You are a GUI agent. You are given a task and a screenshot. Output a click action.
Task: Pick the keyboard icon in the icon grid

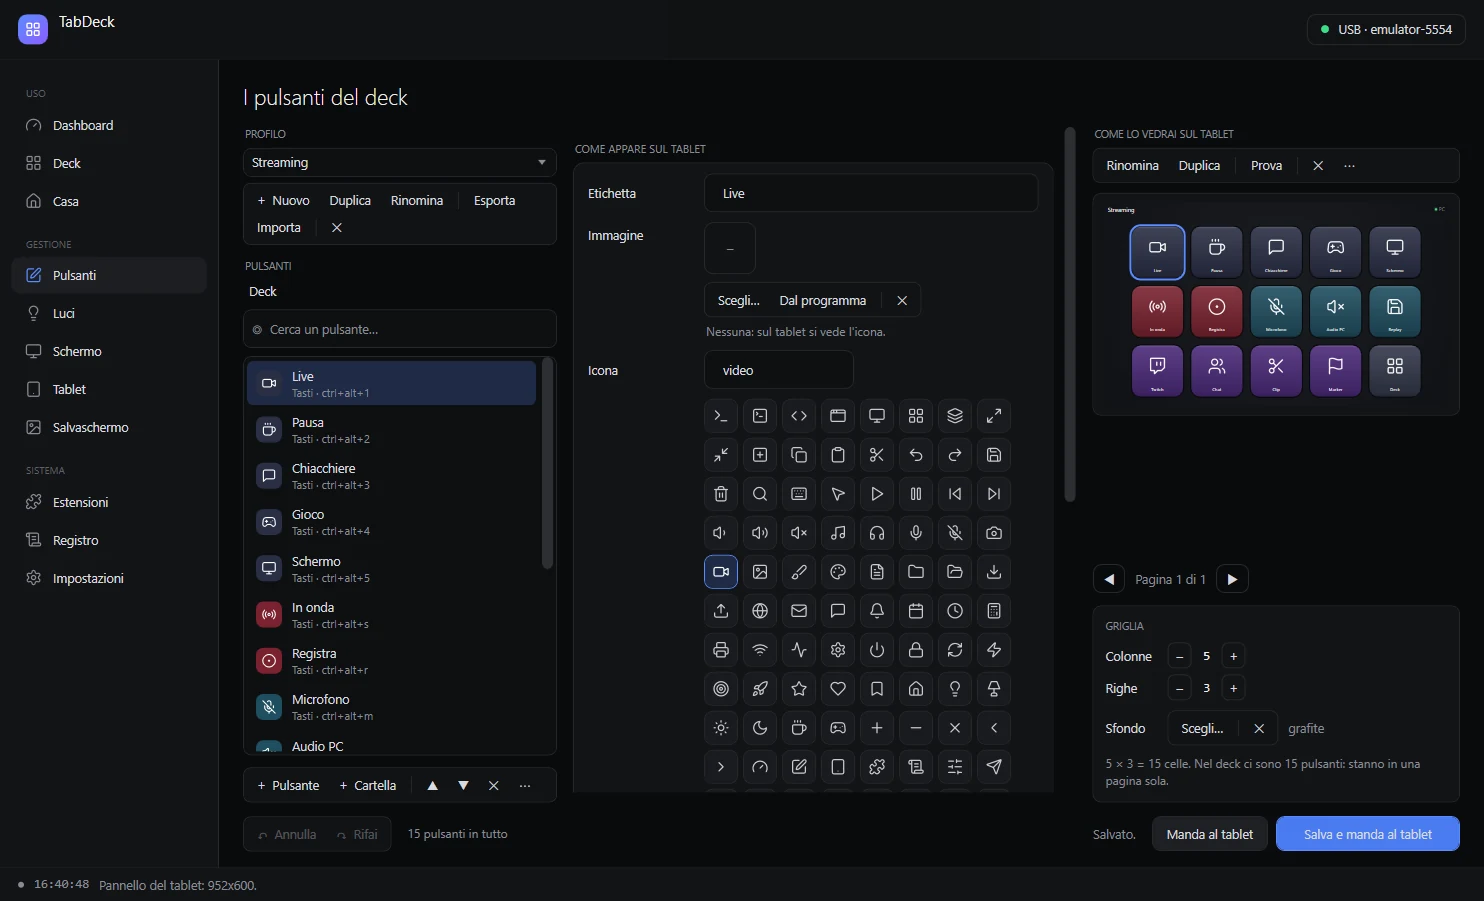click(x=799, y=494)
